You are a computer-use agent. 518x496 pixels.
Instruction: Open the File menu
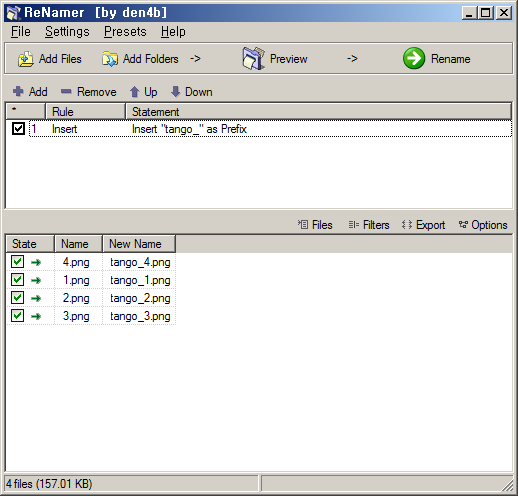(21, 32)
